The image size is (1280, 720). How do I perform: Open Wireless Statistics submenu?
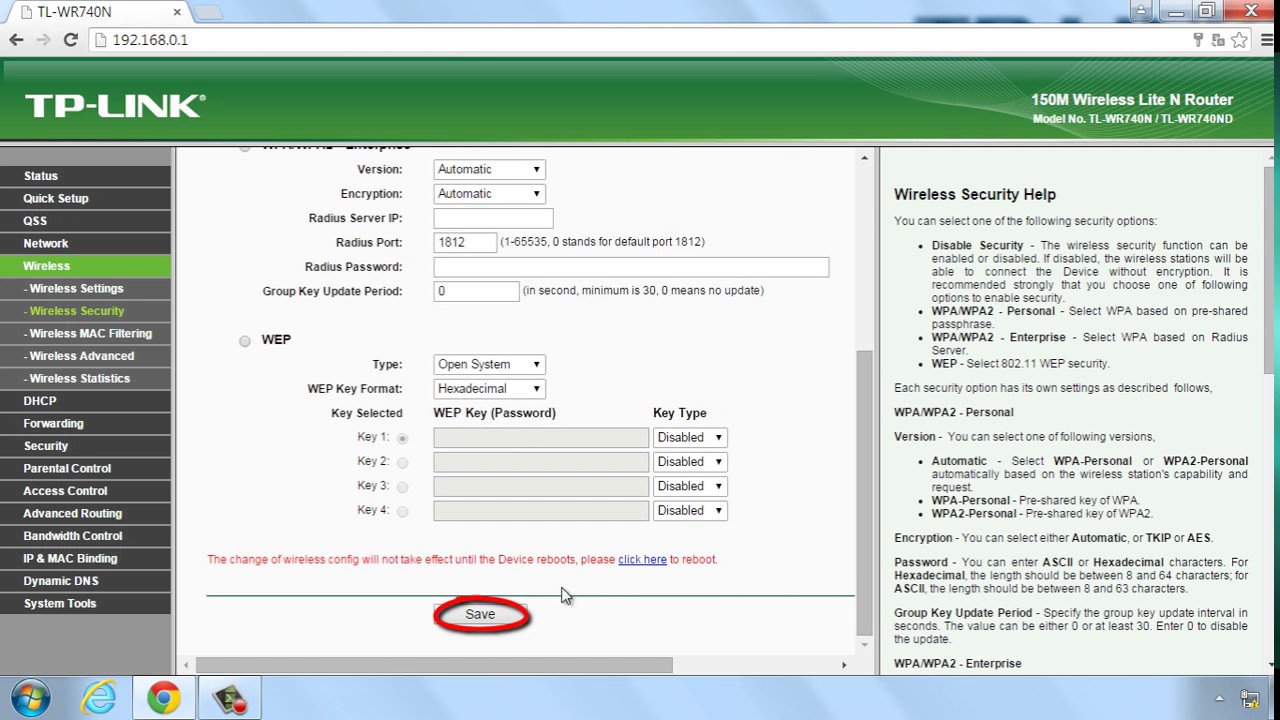click(85, 378)
